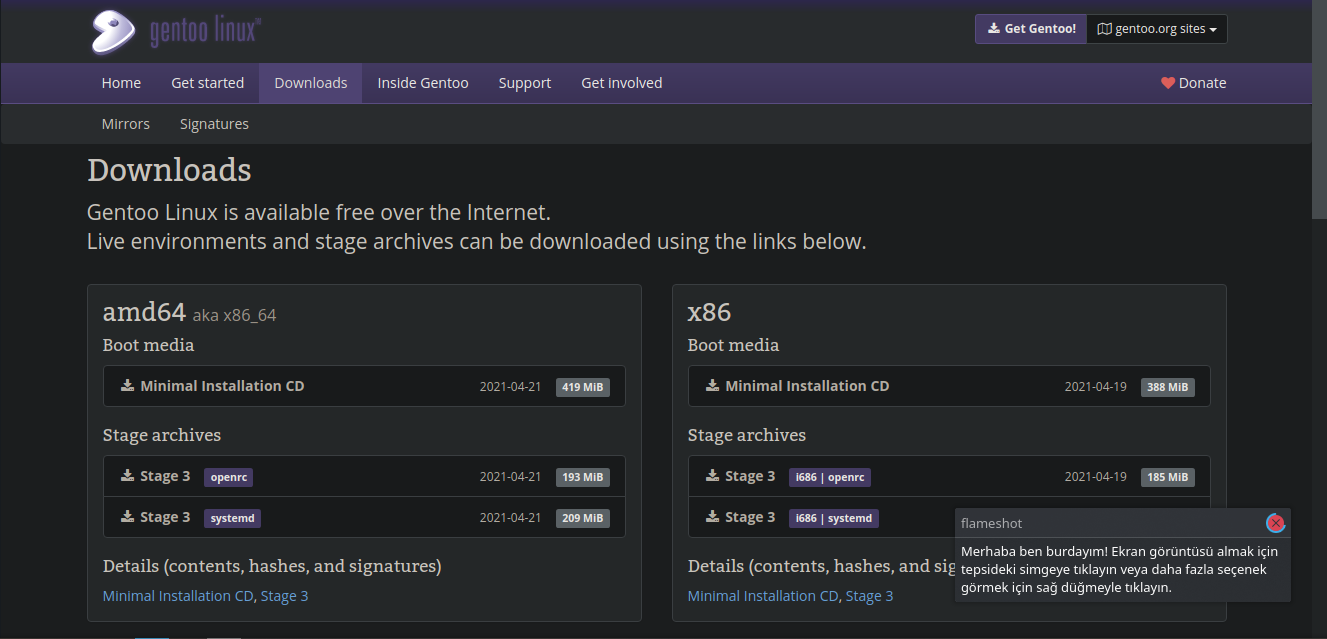Click download icon for amd64 Minimal Installation CD
This screenshot has width=1327, height=639.
[x=128, y=385]
